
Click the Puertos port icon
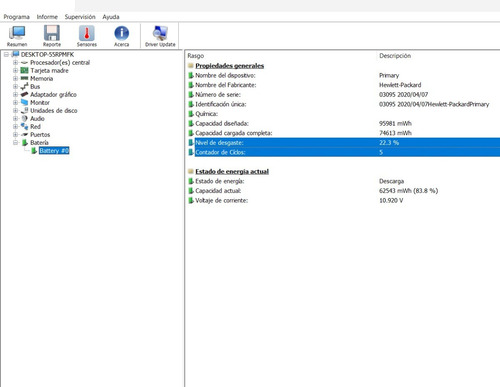click(24, 134)
